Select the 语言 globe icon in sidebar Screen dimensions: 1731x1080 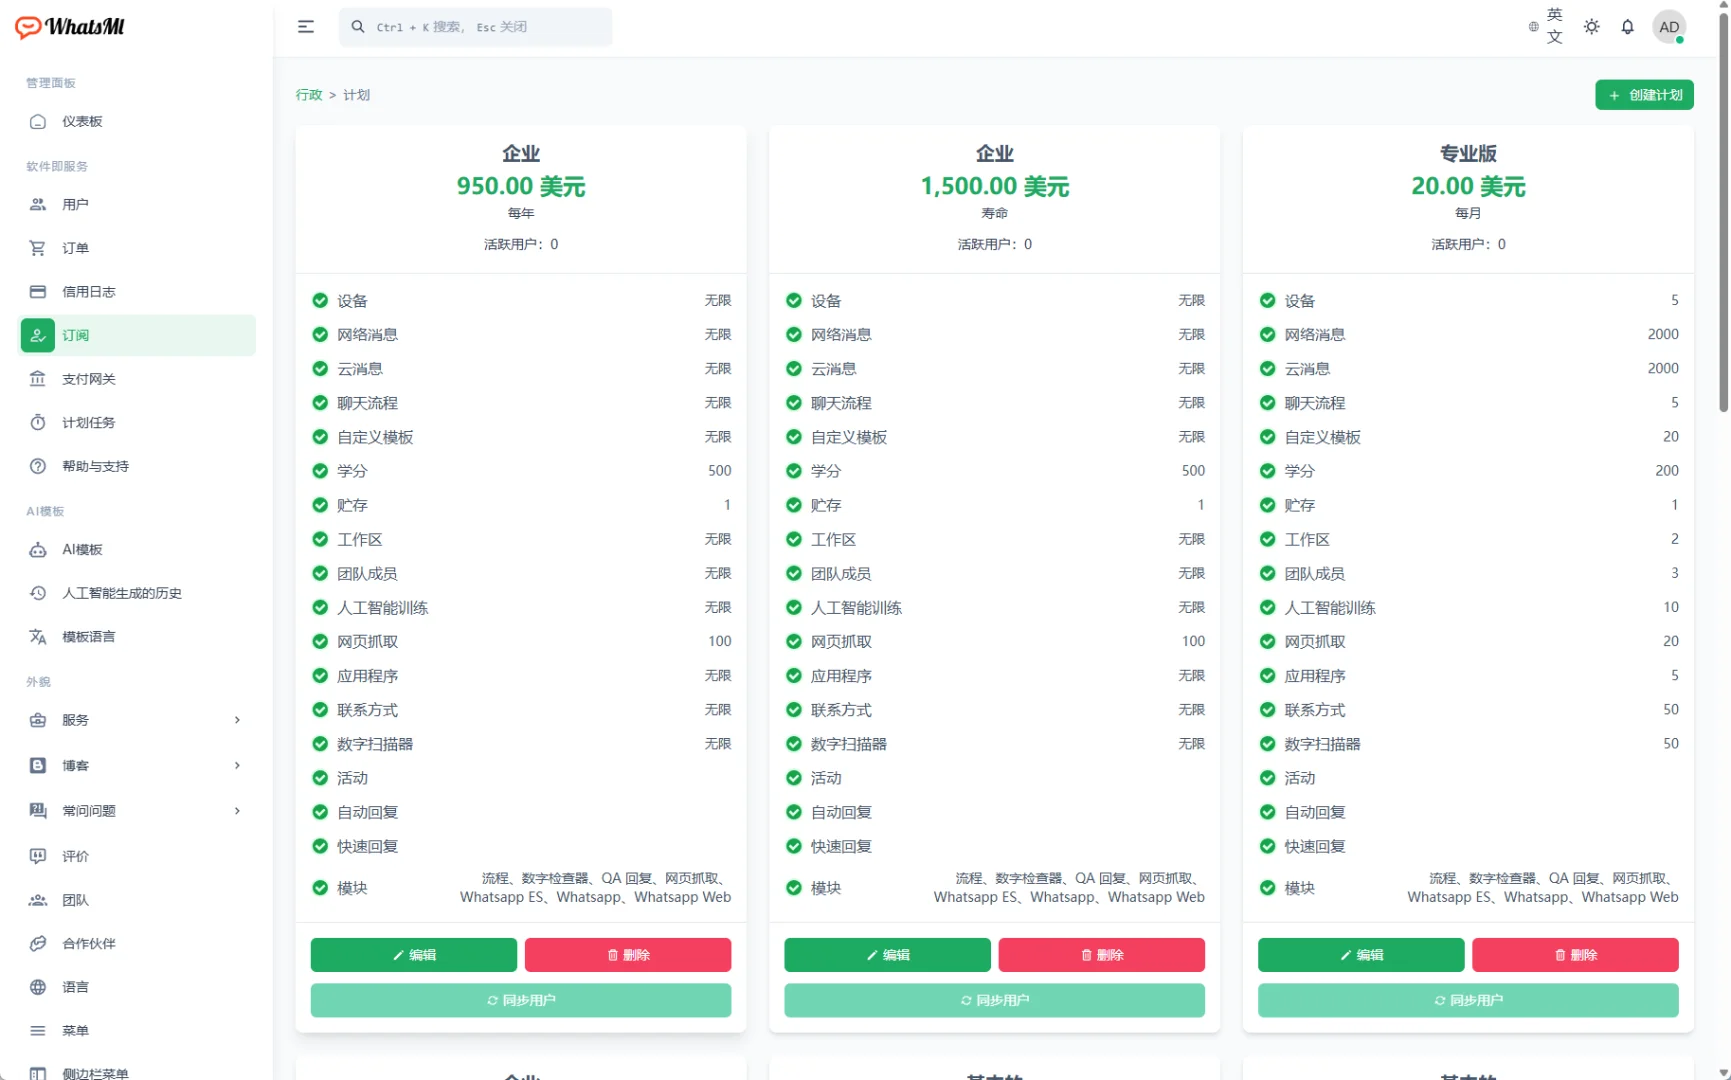[38, 988]
